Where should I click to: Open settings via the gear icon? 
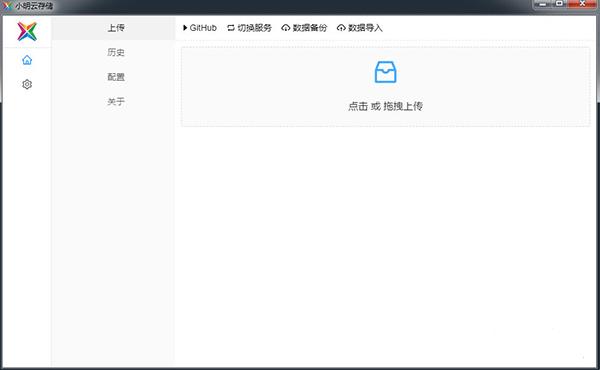click(27, 84)
